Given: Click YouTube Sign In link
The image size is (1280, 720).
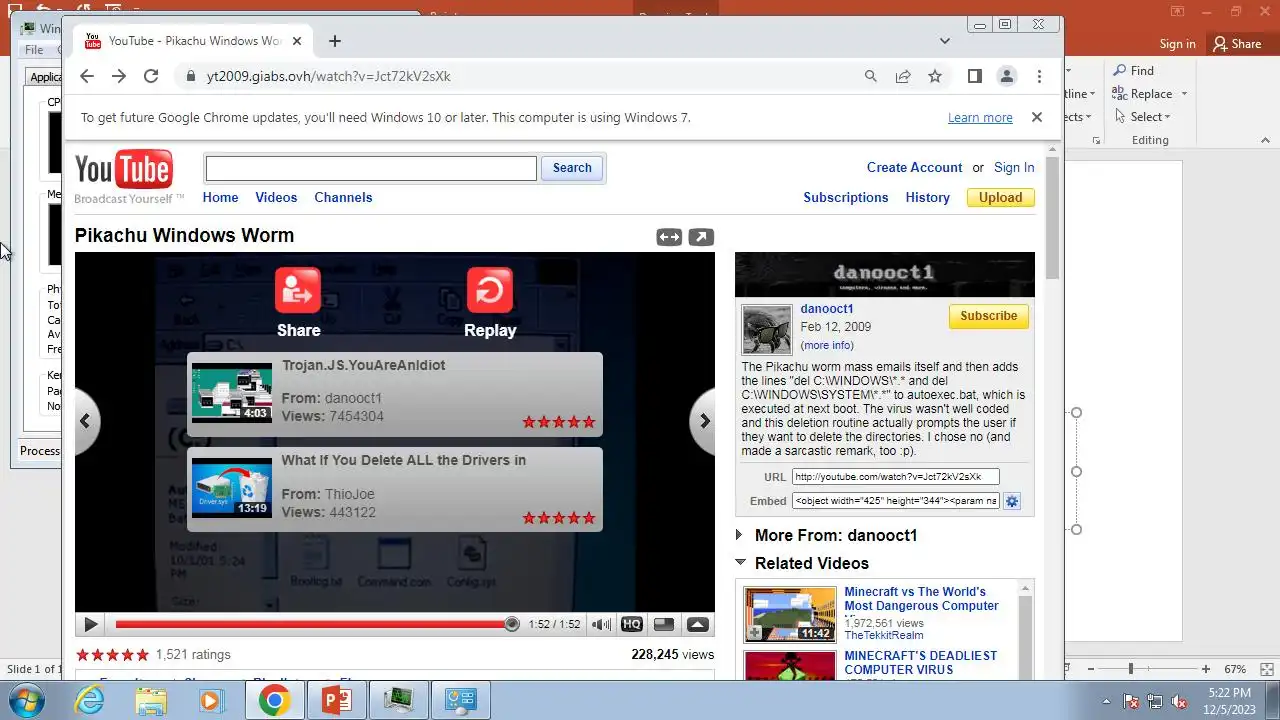Looking at the screenshot, I should coord(1014,167).
